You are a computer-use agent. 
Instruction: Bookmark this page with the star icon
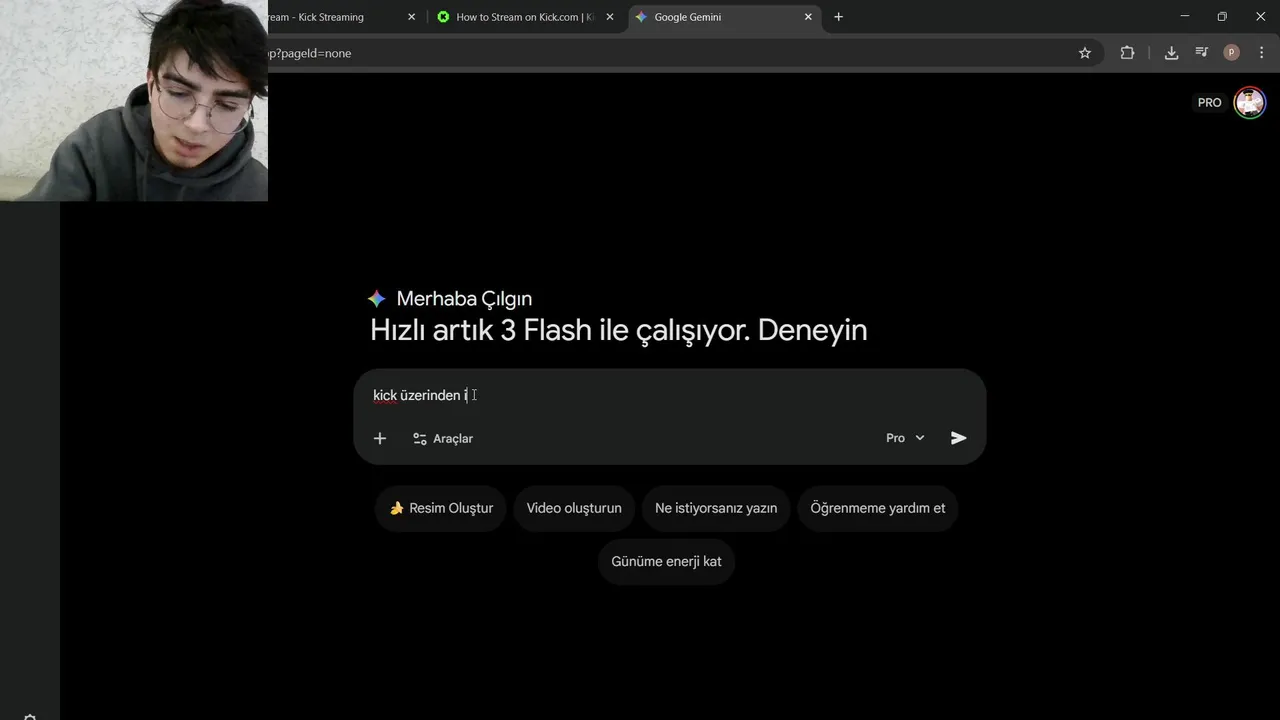tap(1085, 53)
